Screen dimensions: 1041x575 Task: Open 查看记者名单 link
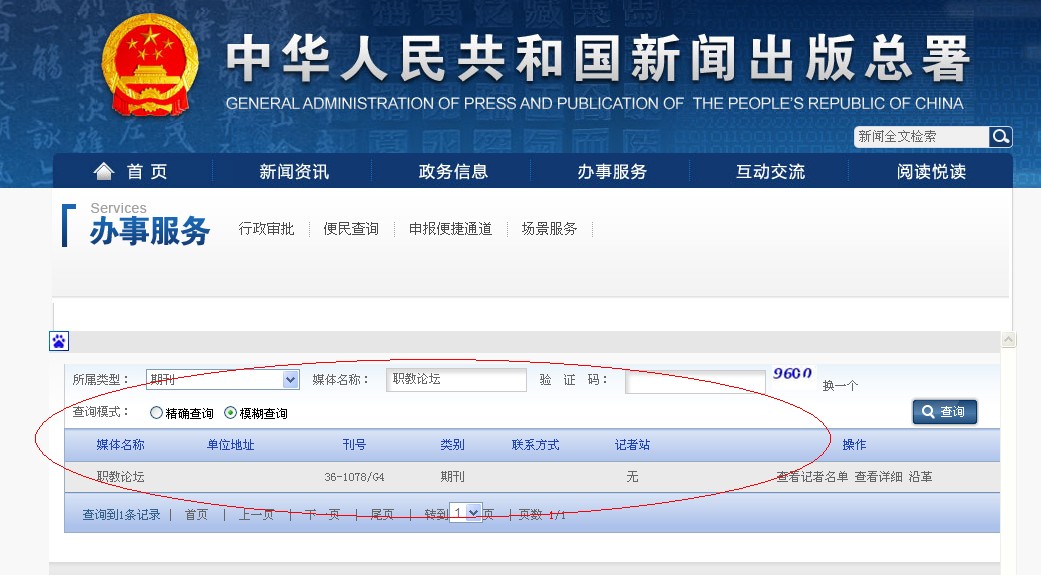coord(811,477)
